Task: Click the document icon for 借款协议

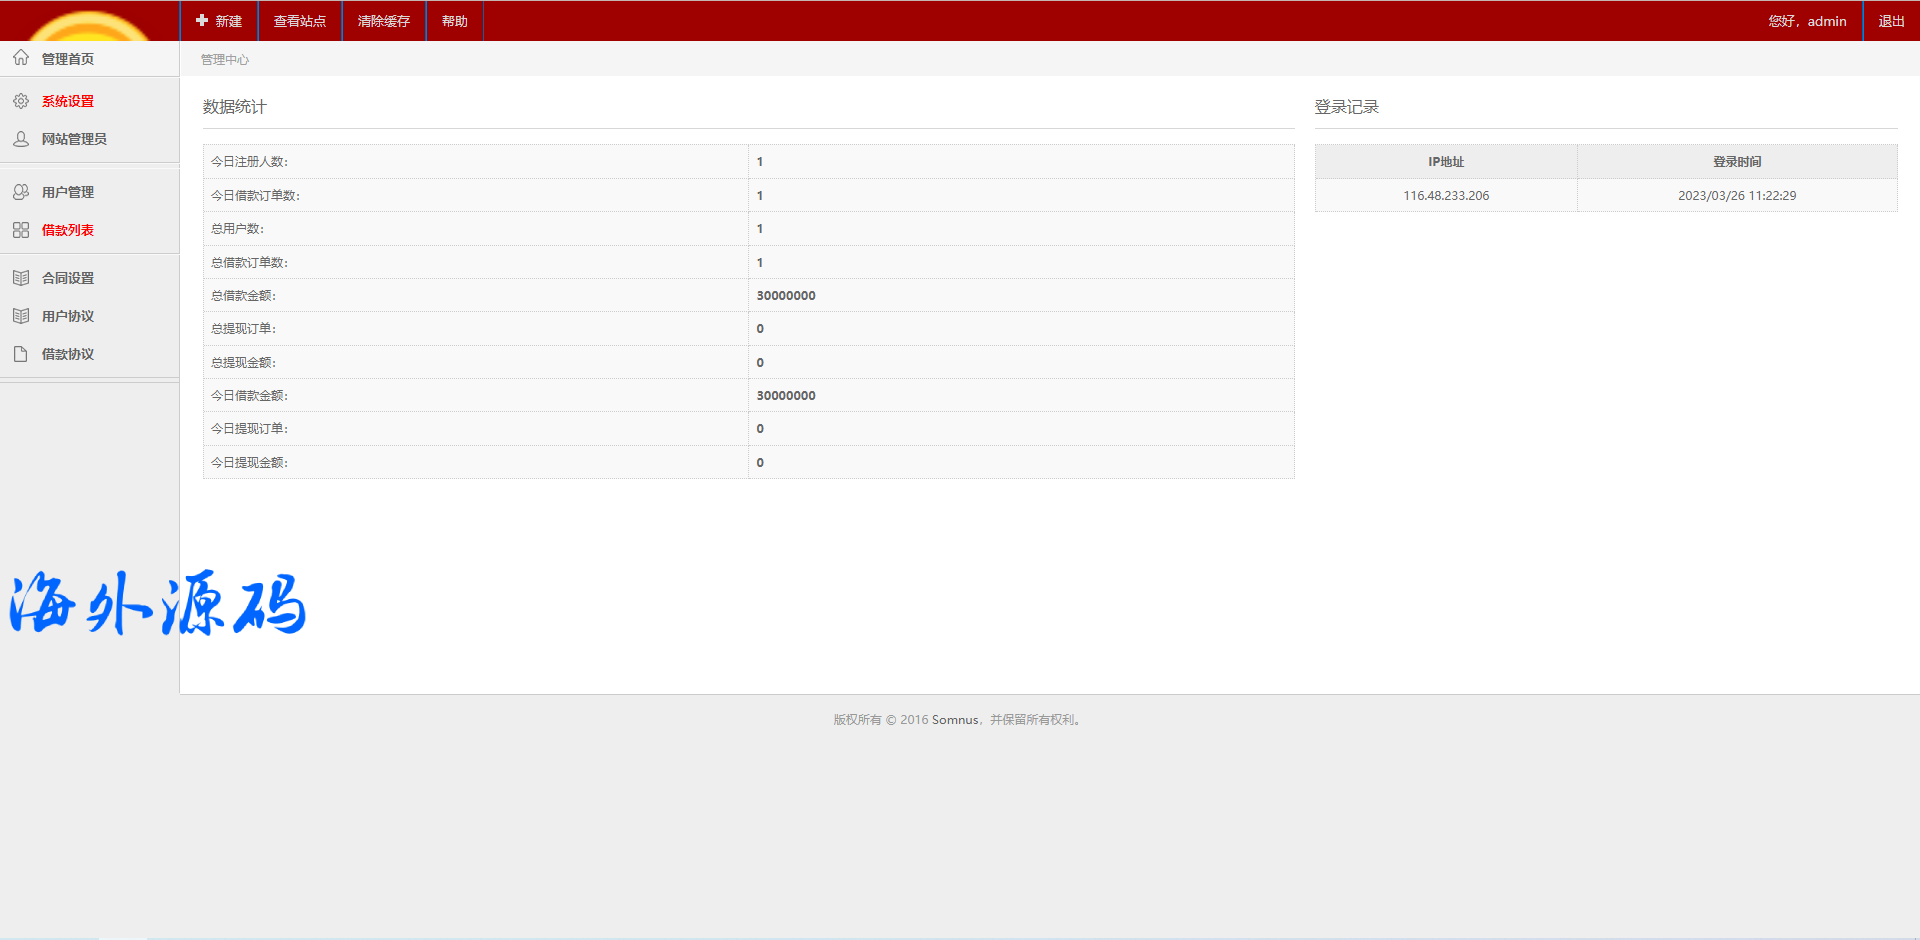Action: coord(21,354)
